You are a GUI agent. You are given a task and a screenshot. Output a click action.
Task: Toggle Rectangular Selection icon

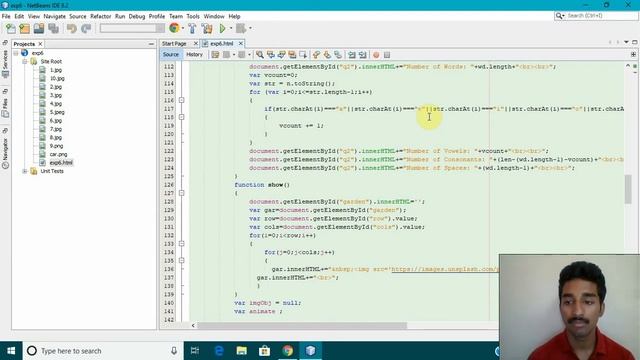click(x=303, y=55)
